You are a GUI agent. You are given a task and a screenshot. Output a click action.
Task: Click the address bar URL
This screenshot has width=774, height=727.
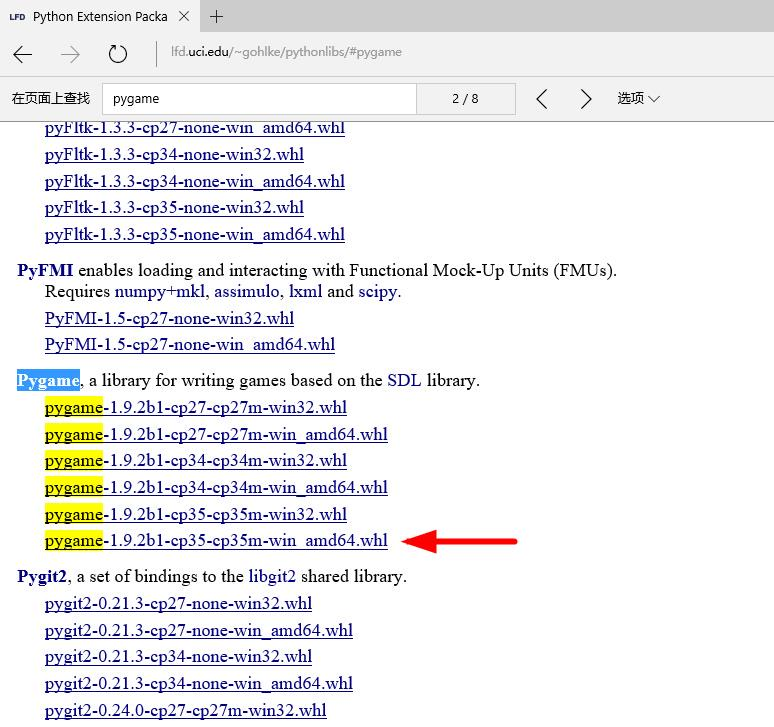286,52
